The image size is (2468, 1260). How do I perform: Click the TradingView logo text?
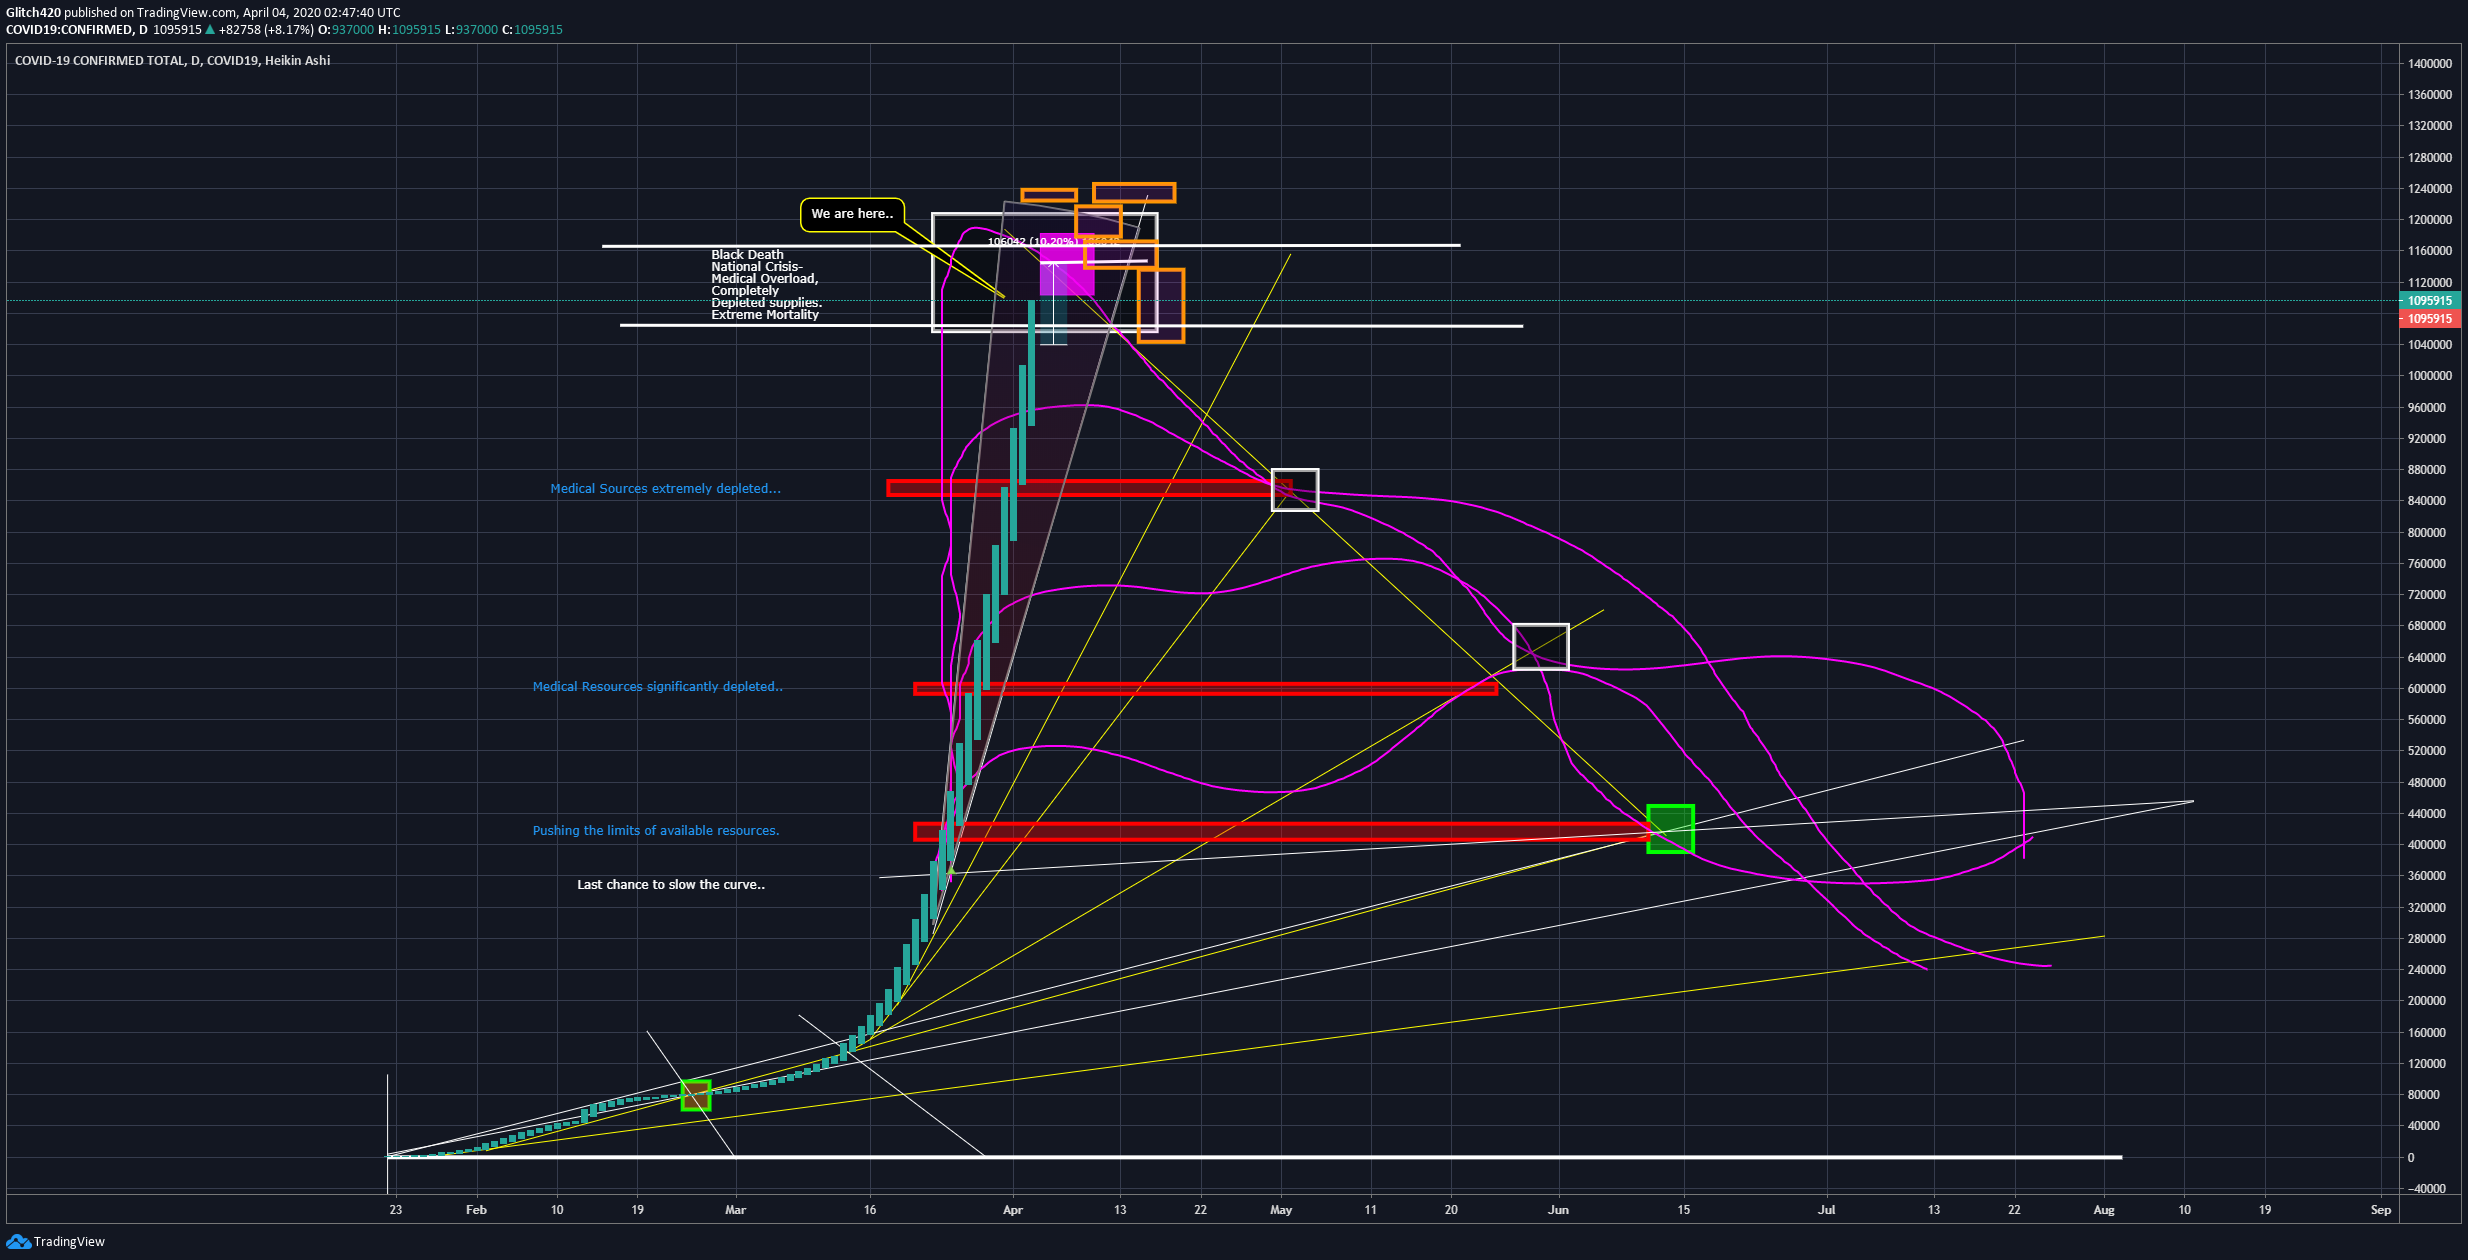pos(69,1242)
